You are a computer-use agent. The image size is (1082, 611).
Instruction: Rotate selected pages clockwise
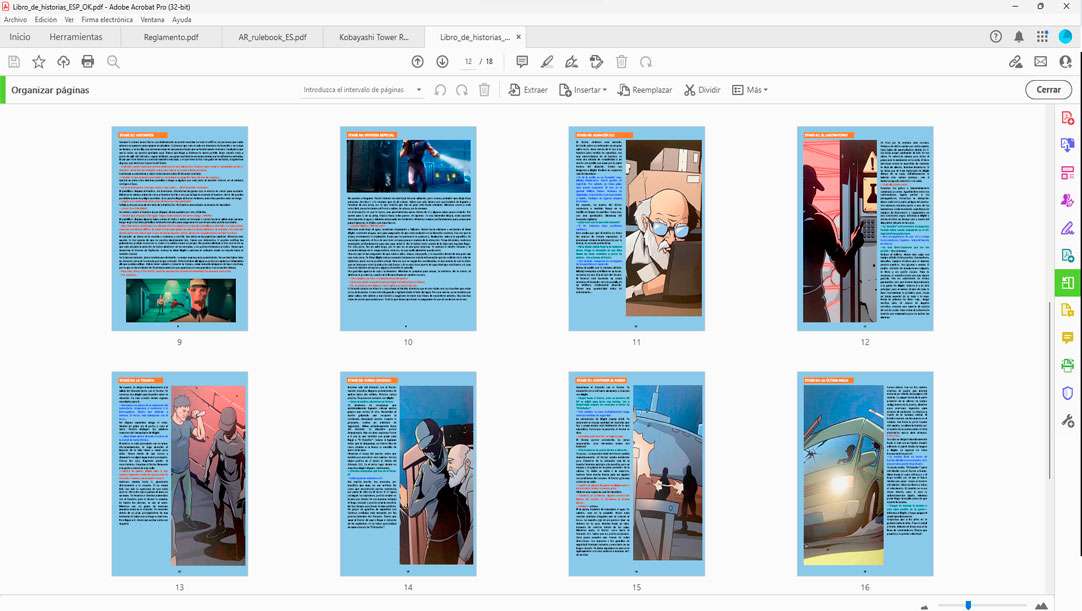[462, 90]
